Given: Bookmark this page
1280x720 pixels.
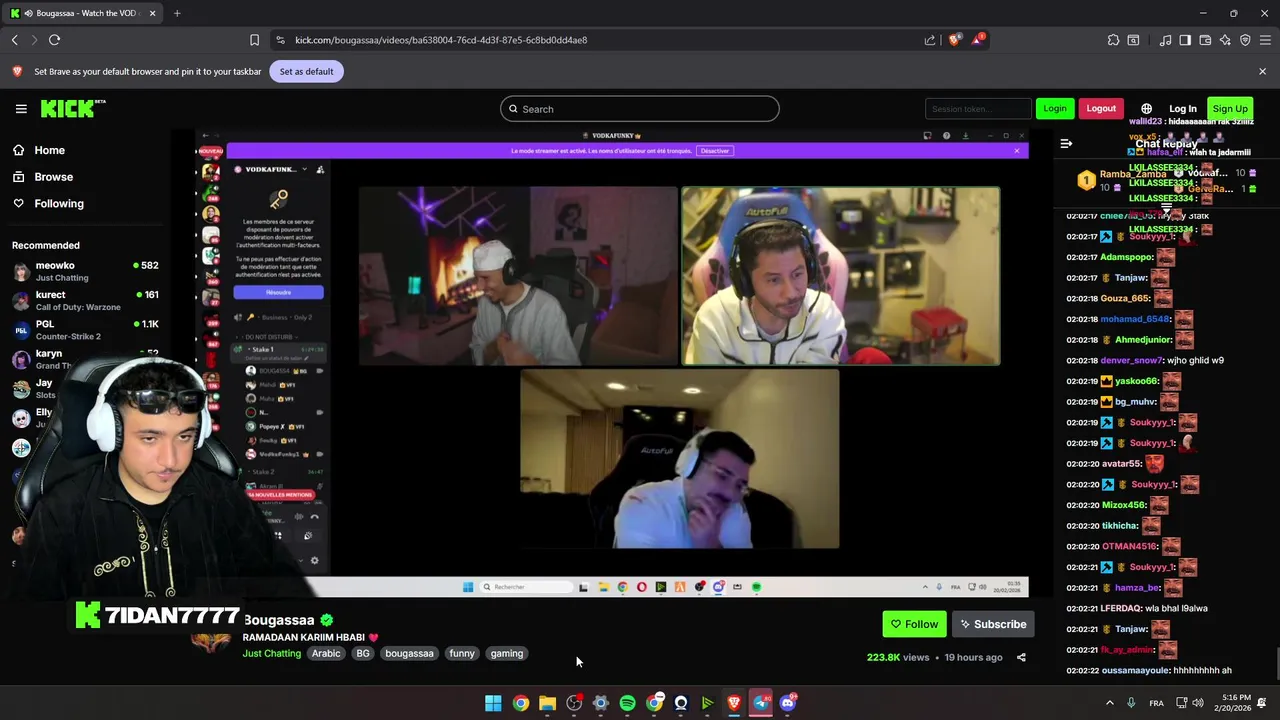Looking at the screenshot, I should click(x=254, y=40).
